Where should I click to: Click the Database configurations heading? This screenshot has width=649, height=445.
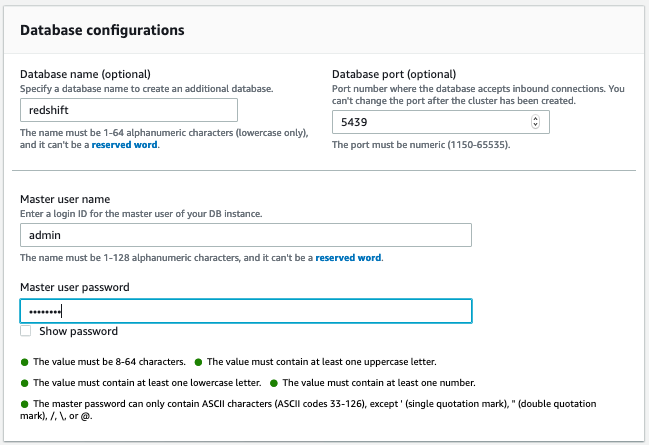[102, 30]
